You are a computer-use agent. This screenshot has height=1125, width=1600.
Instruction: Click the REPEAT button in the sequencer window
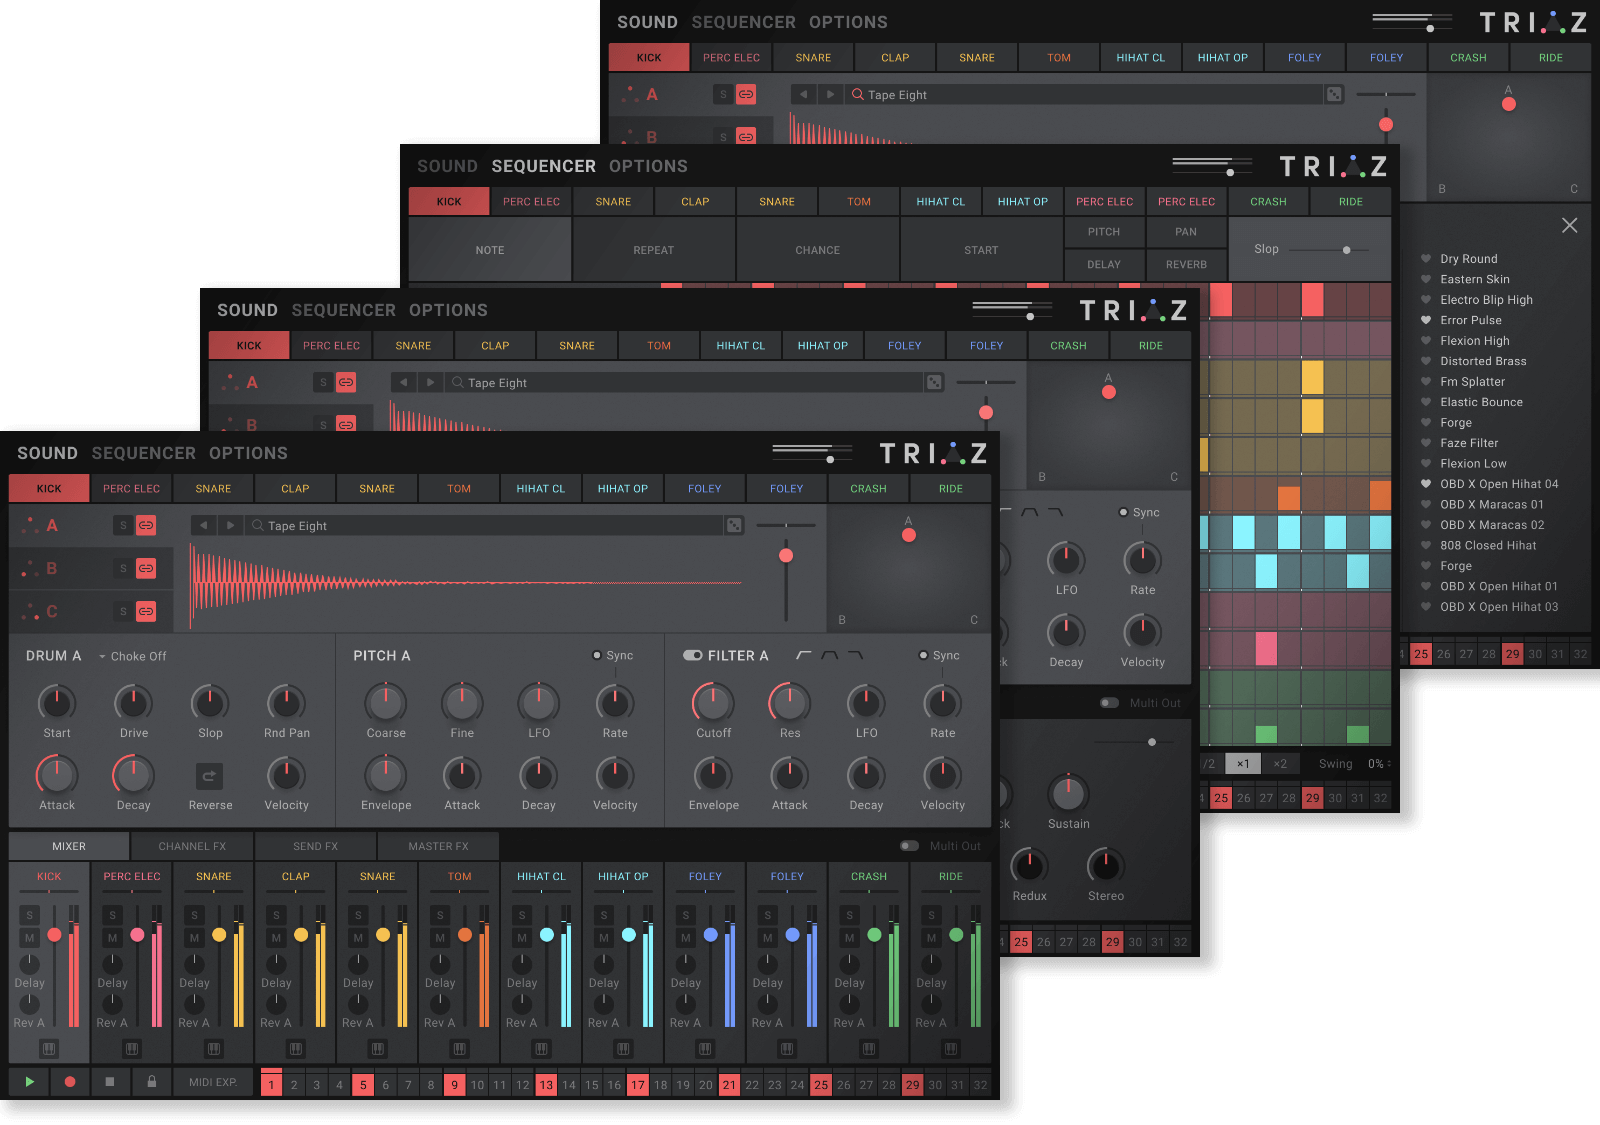tap(654, 250)
